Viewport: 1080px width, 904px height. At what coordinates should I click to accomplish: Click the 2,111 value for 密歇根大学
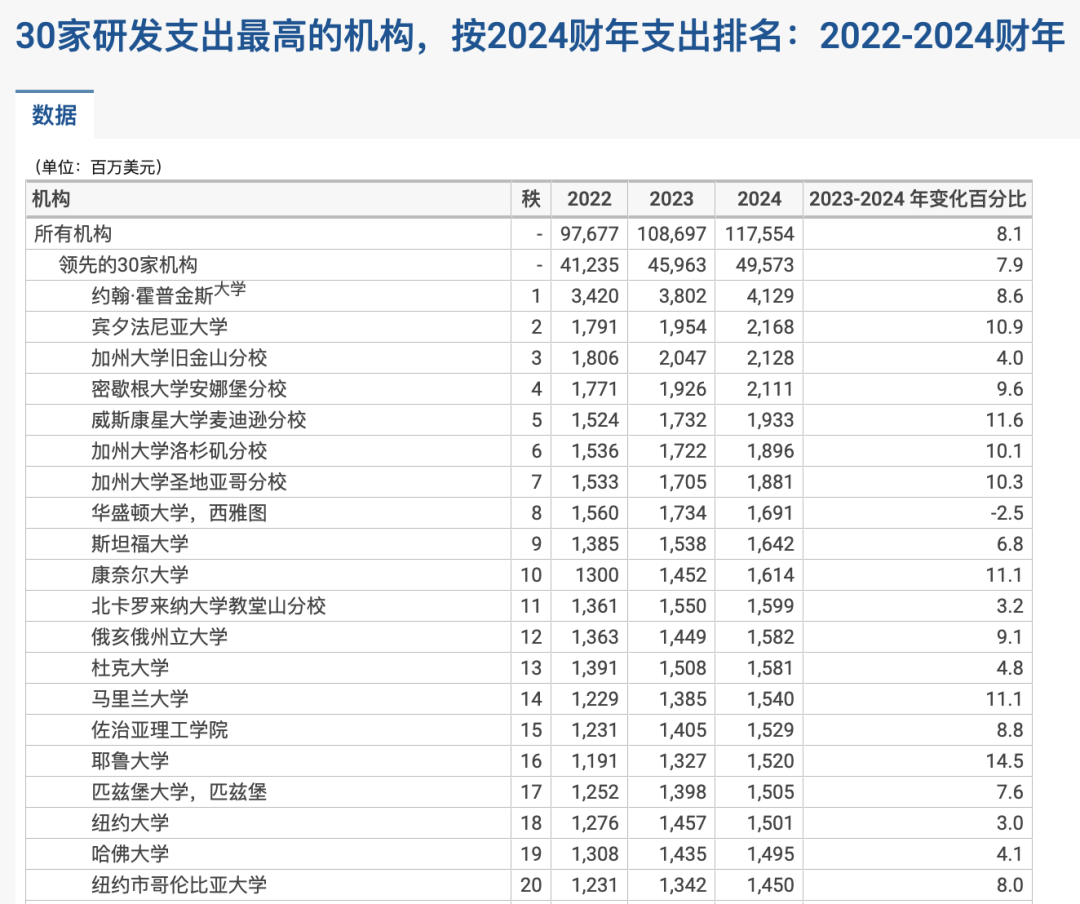pos(770,389)
